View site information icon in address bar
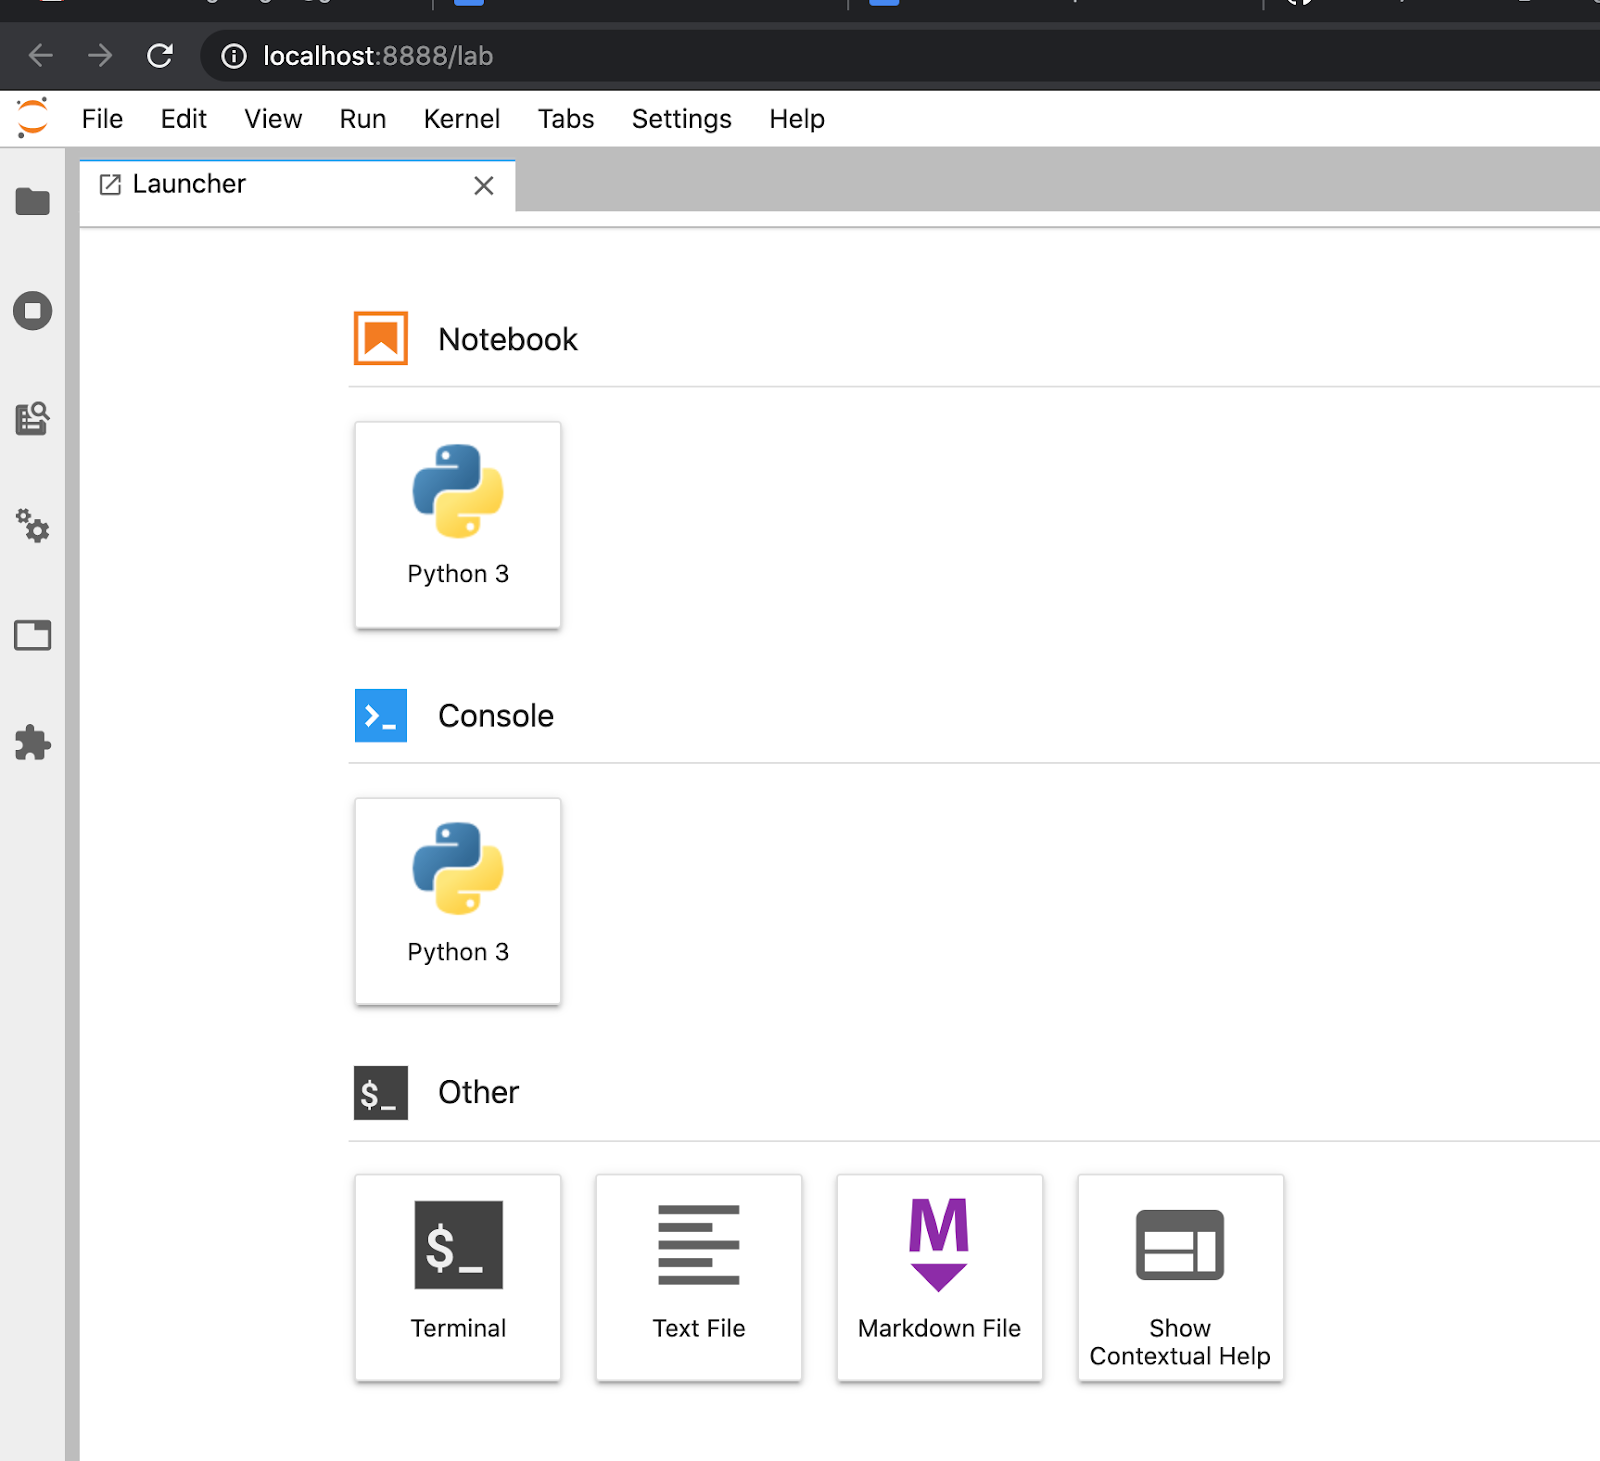The height and width of the screenshot is (1461, 1600). tap(234, 56)
